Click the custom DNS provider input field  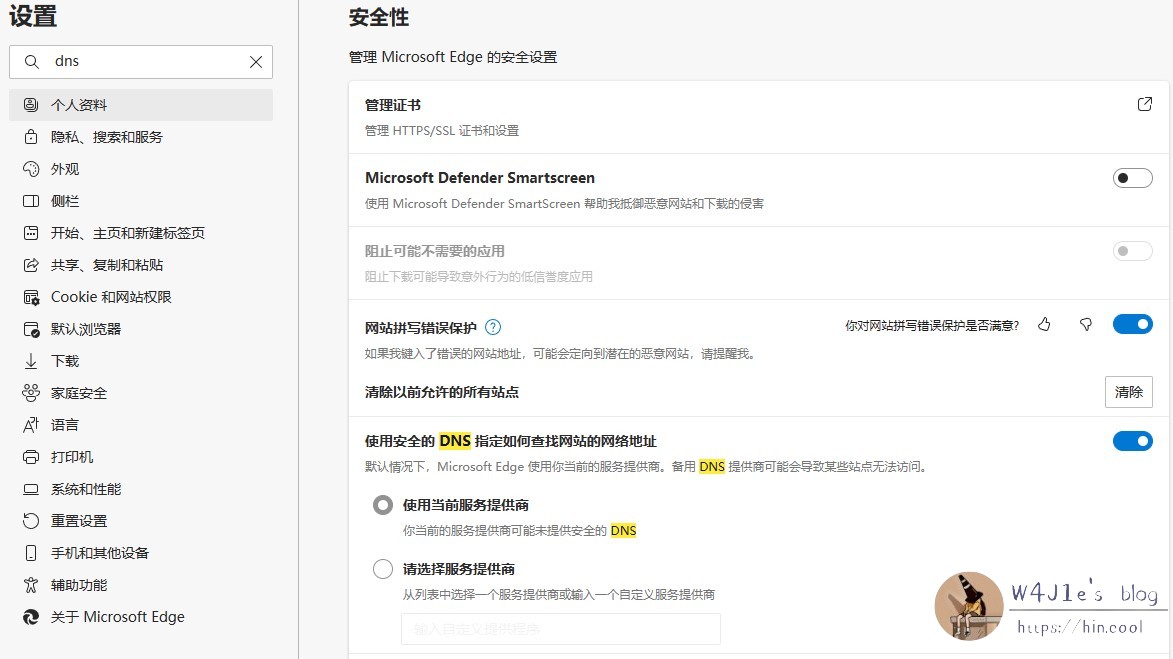click(560, 629)
